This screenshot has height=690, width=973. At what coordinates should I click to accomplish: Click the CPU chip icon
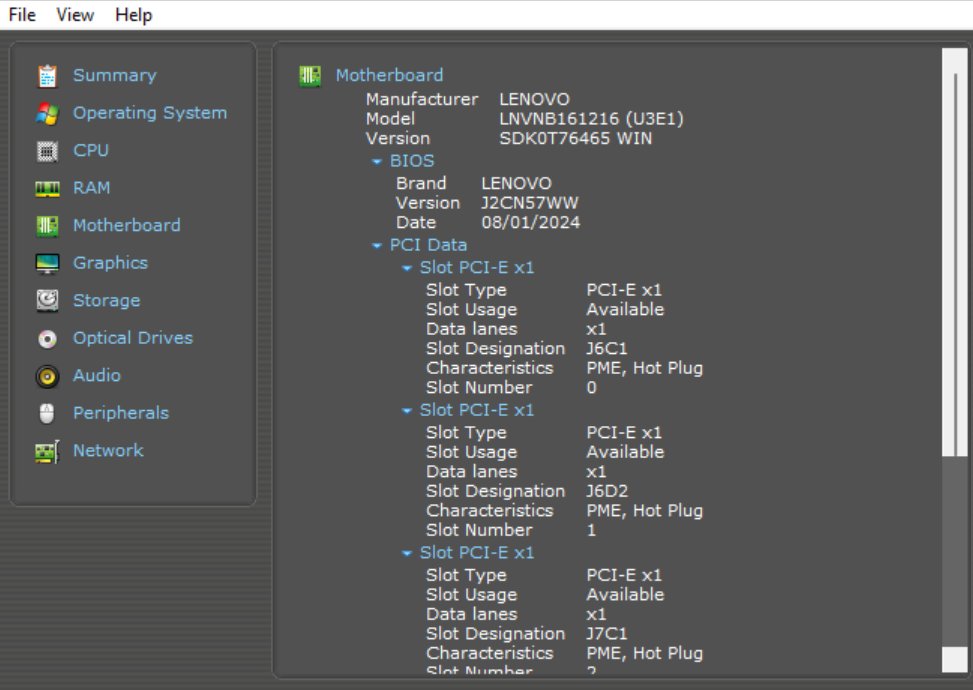(x=47, y=151)
